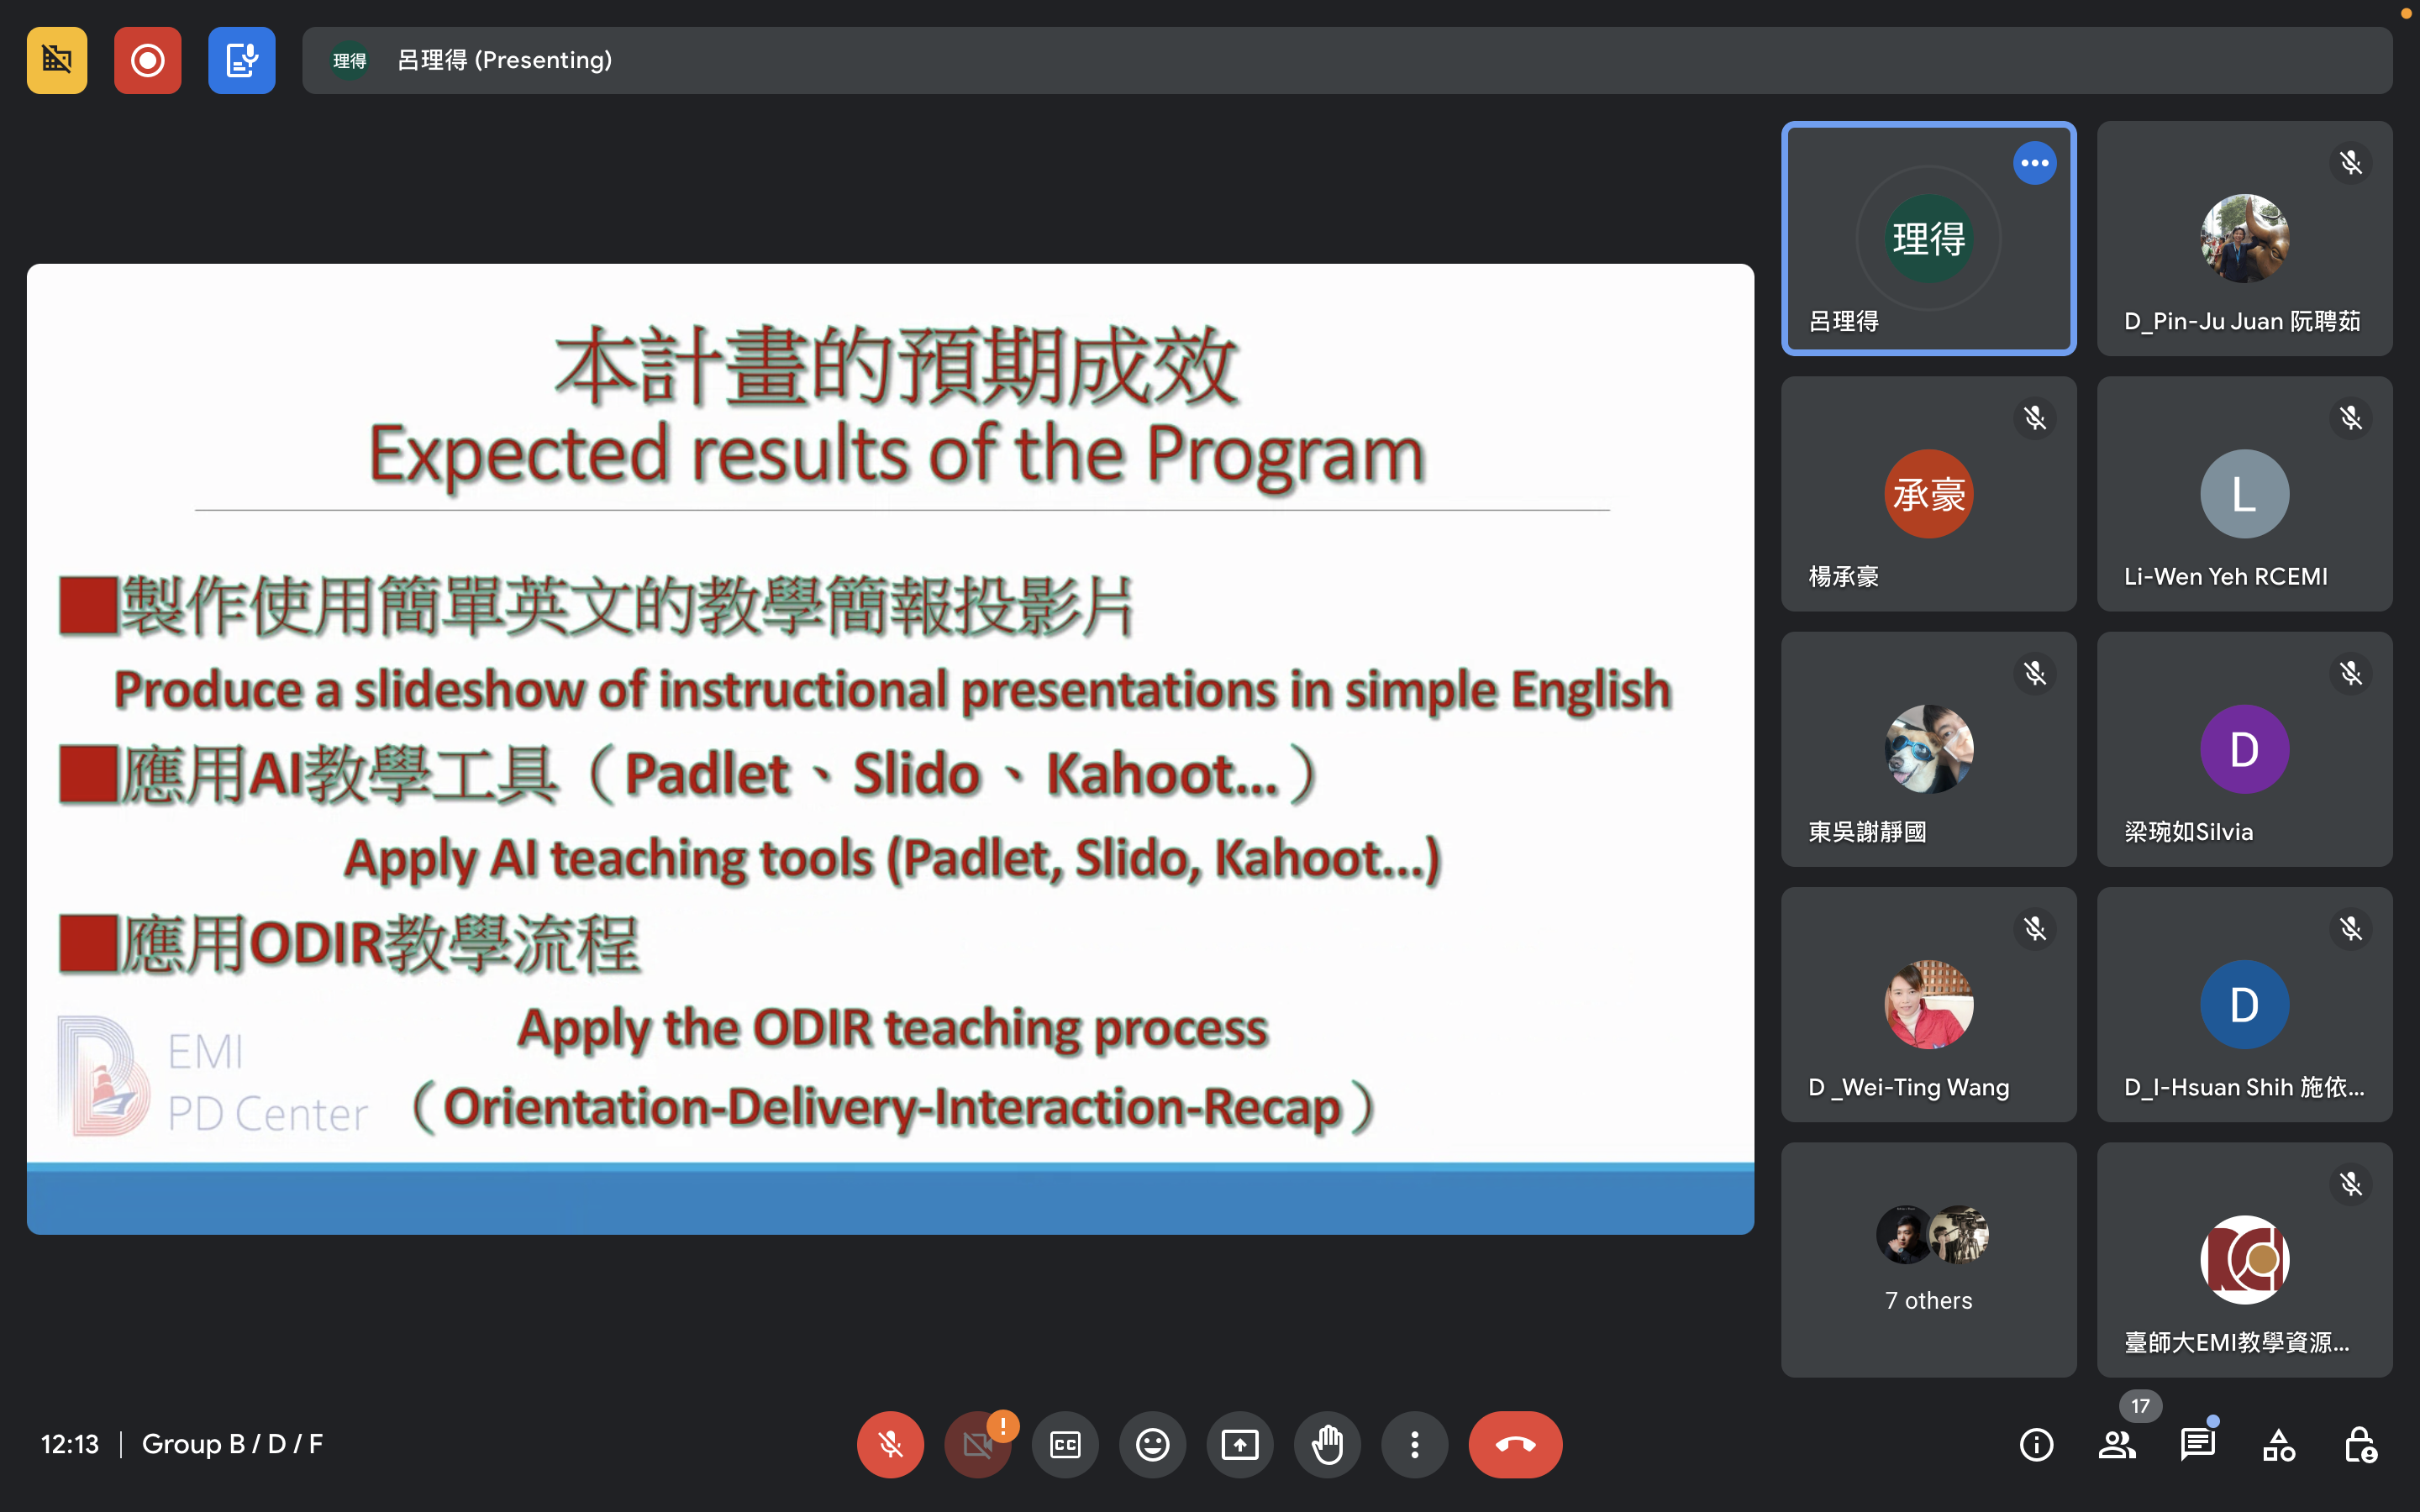Click the 12:13 clock text
The width and height of the screenshot is (2420, 1512).
click(x=69, y=1444)
